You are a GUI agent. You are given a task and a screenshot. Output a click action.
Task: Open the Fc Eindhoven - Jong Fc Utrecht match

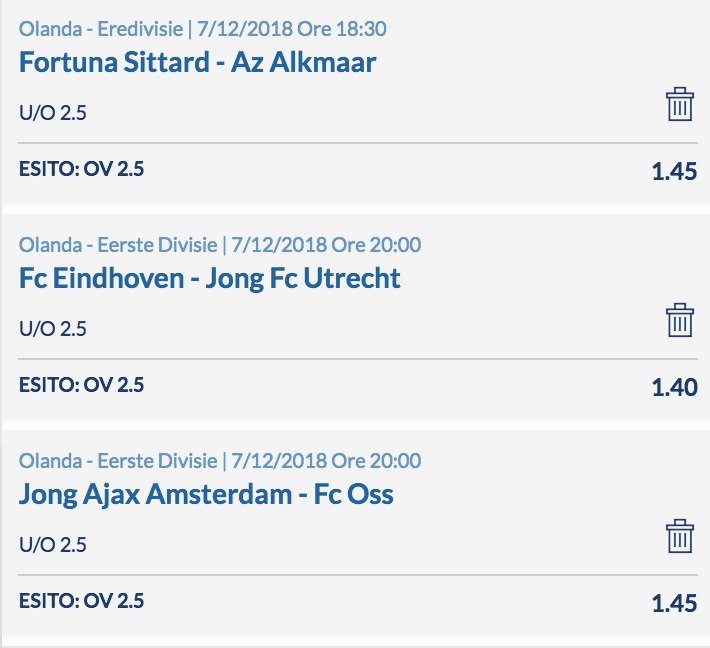coord(210,278)
